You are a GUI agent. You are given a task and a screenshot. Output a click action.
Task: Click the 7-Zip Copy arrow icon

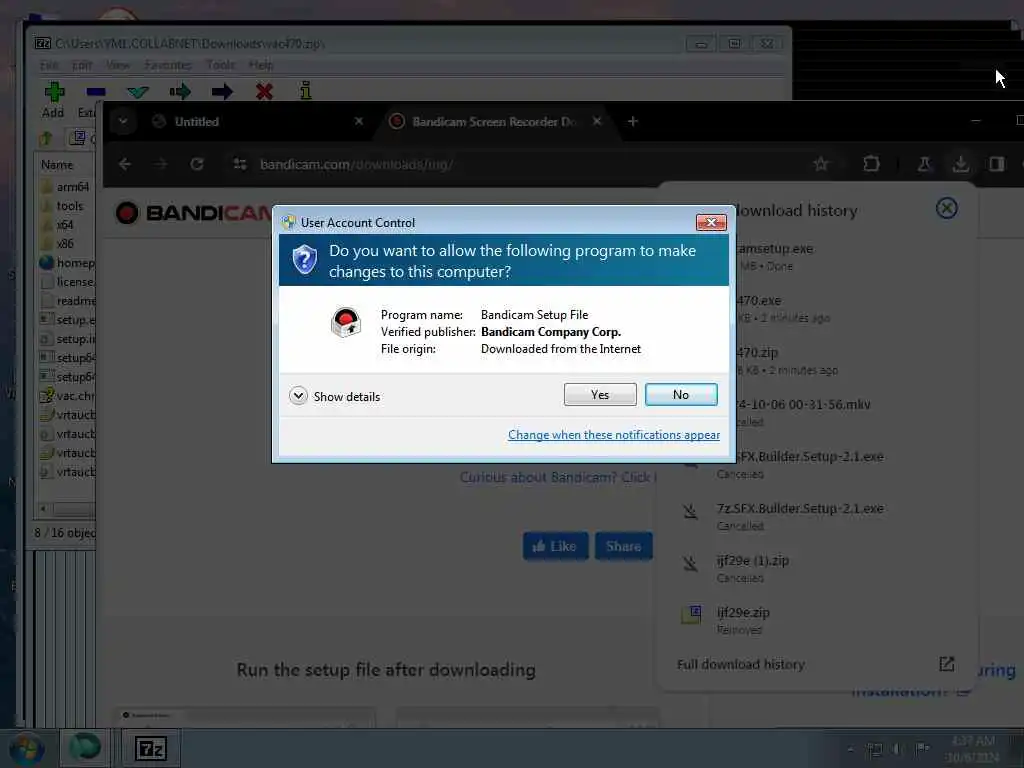coord(180,91)
